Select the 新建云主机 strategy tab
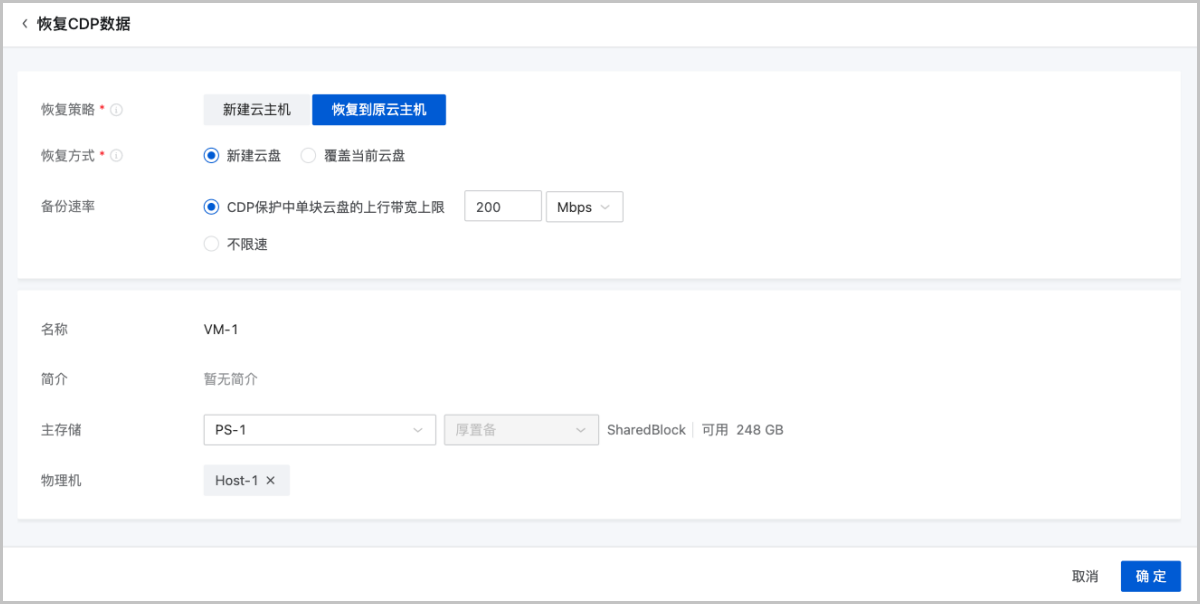Screen dimensions: 1200x604 coord(257,110)
